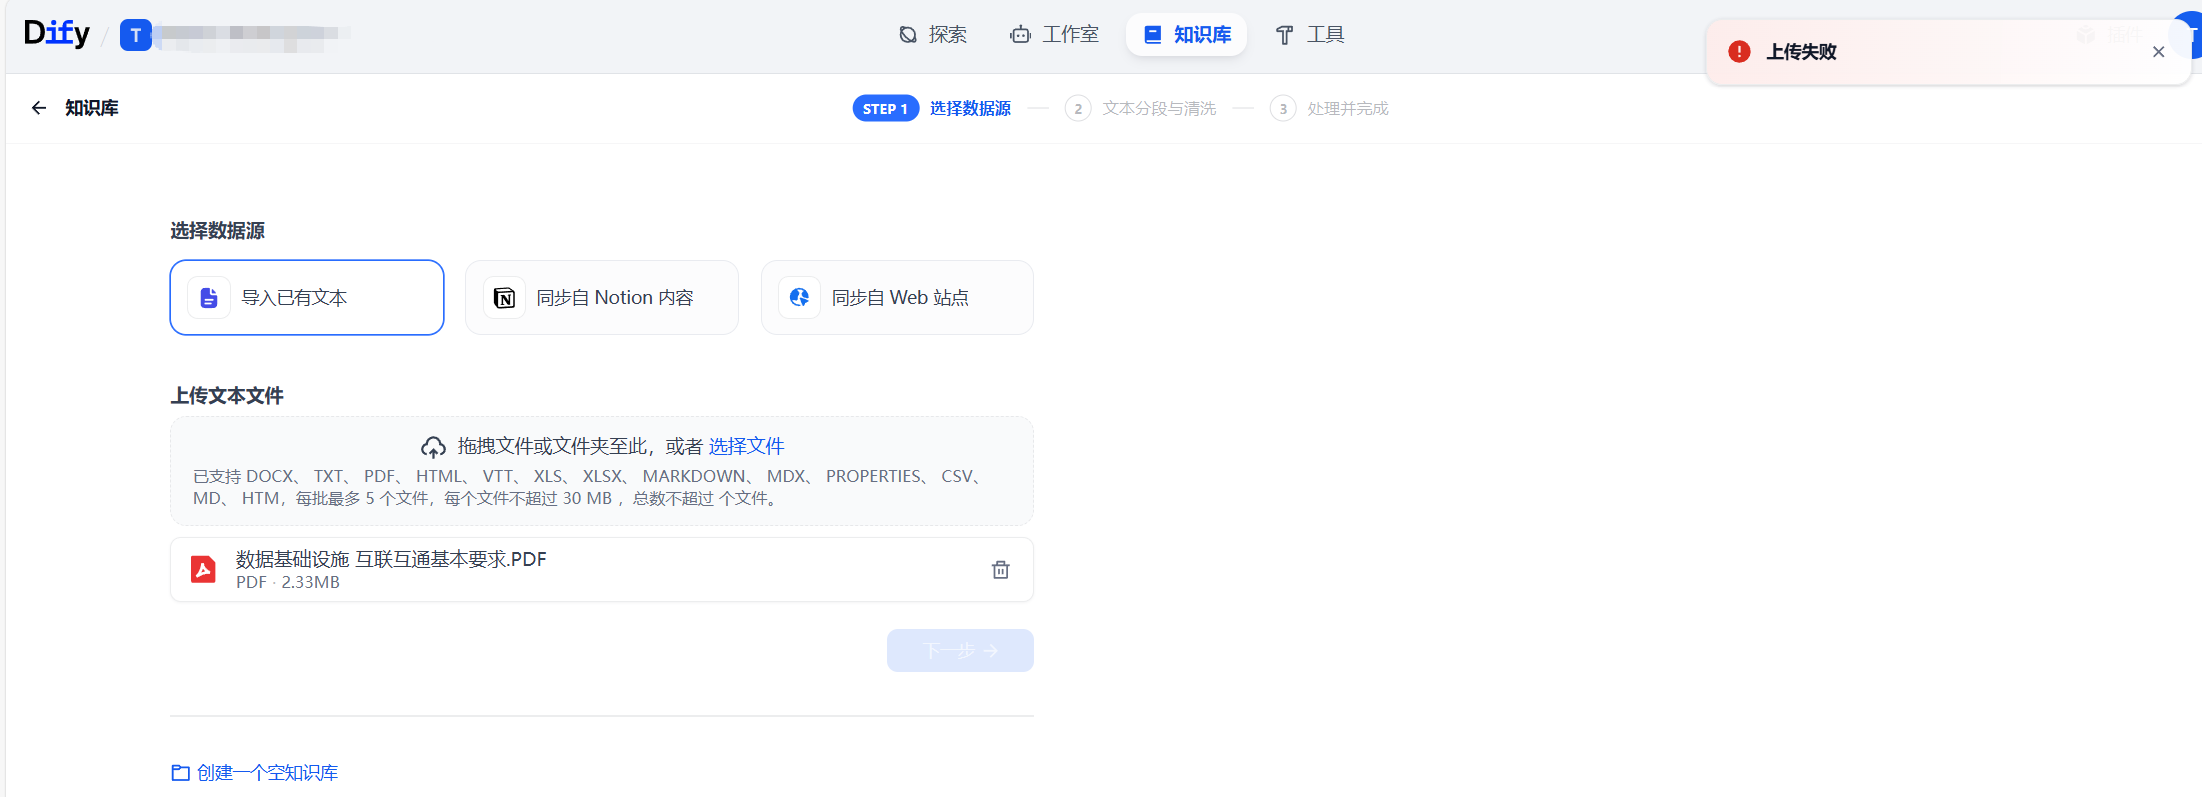Click the 上传文本文件 heading

(x=227, y=396)
